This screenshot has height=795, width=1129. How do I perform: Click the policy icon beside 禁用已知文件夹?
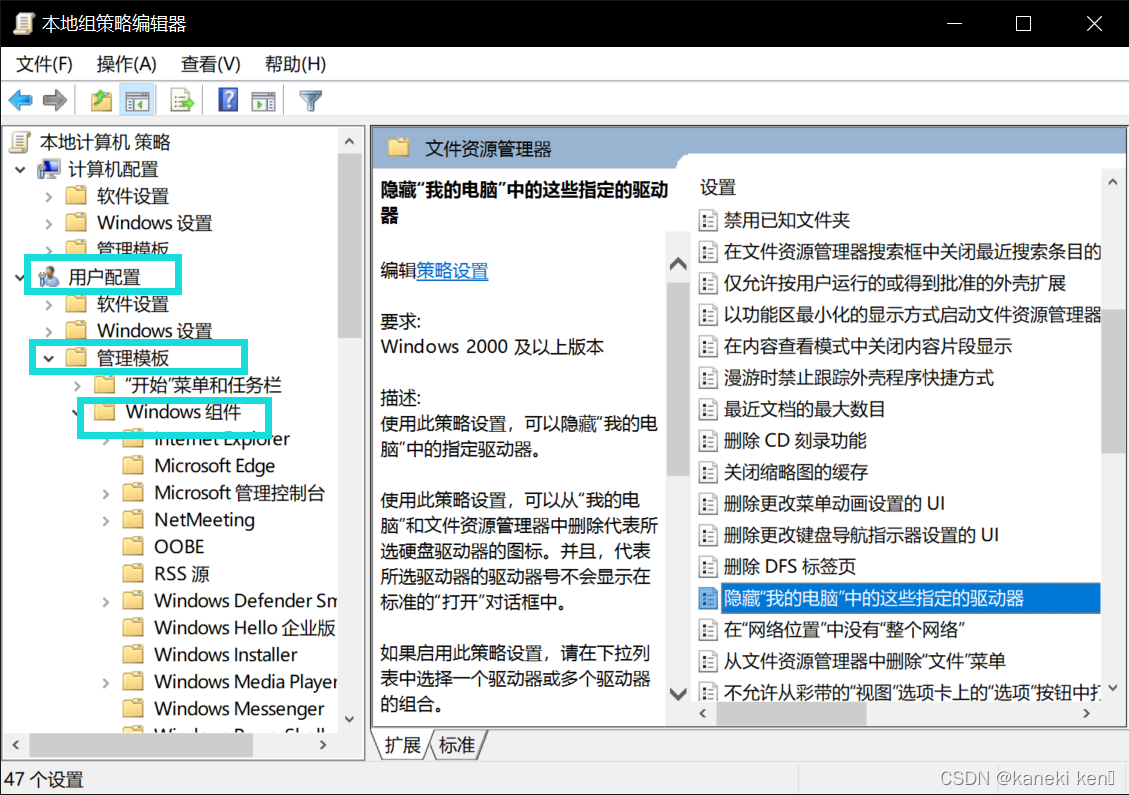(x=708, y=220)
